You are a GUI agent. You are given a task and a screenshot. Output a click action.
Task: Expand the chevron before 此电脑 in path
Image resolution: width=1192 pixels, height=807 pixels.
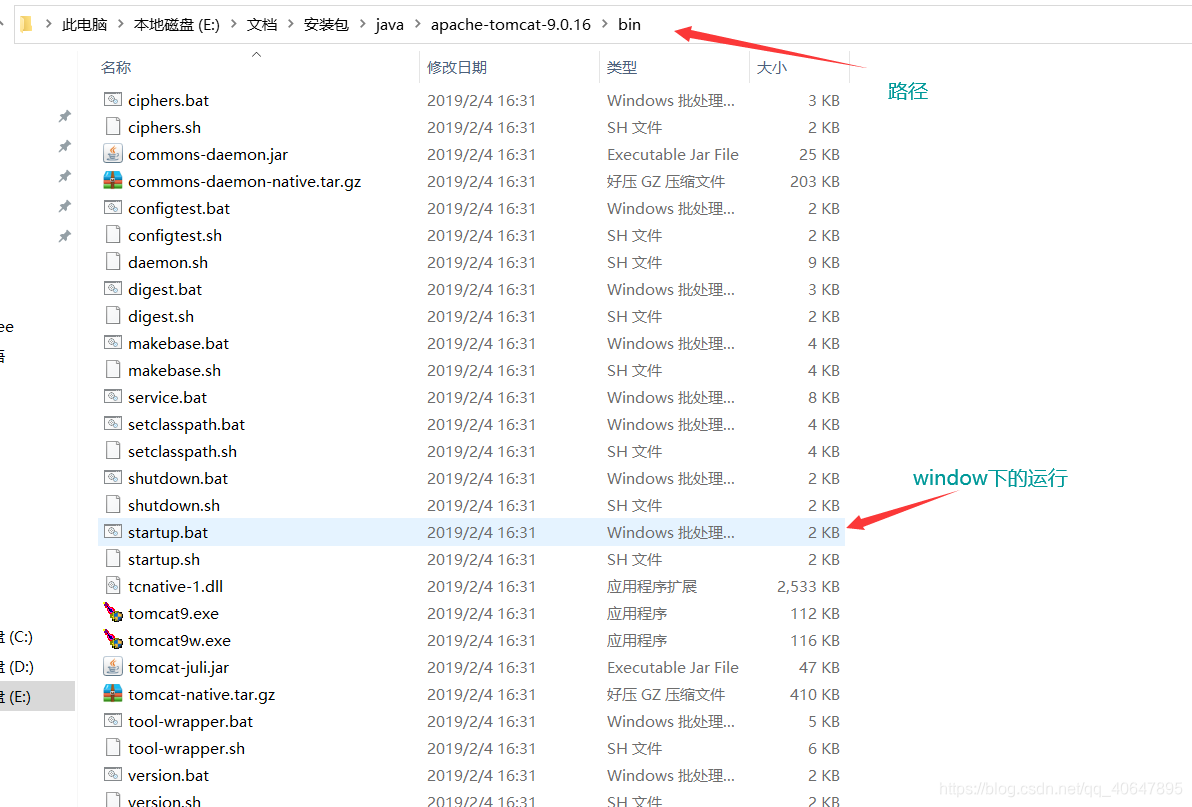point(49,24)
